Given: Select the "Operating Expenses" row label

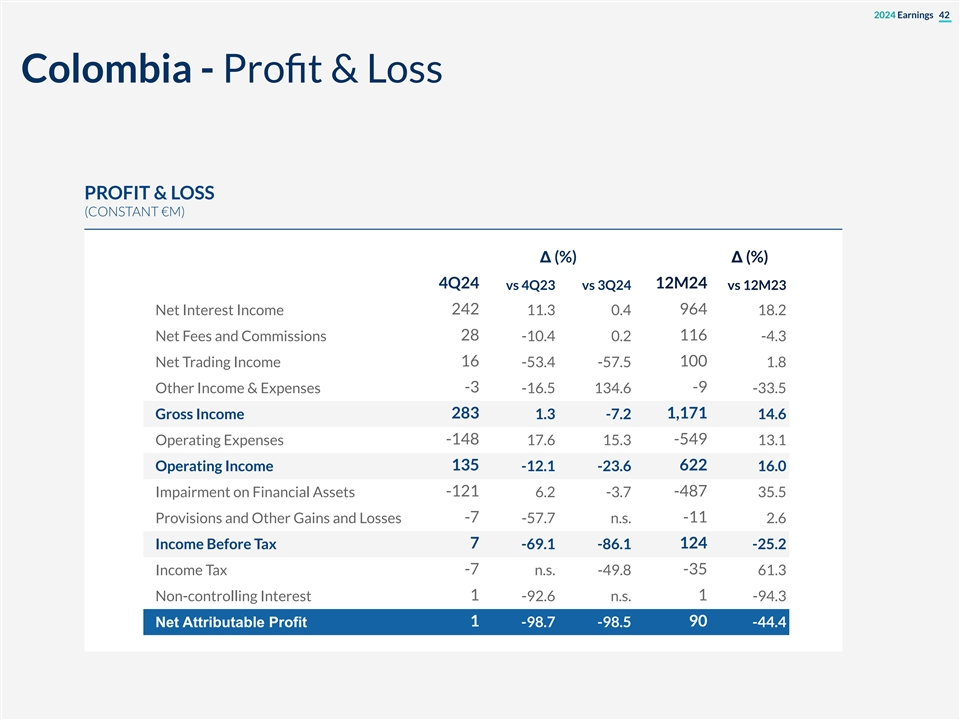Looking at the screenshot, I should 219,440.
